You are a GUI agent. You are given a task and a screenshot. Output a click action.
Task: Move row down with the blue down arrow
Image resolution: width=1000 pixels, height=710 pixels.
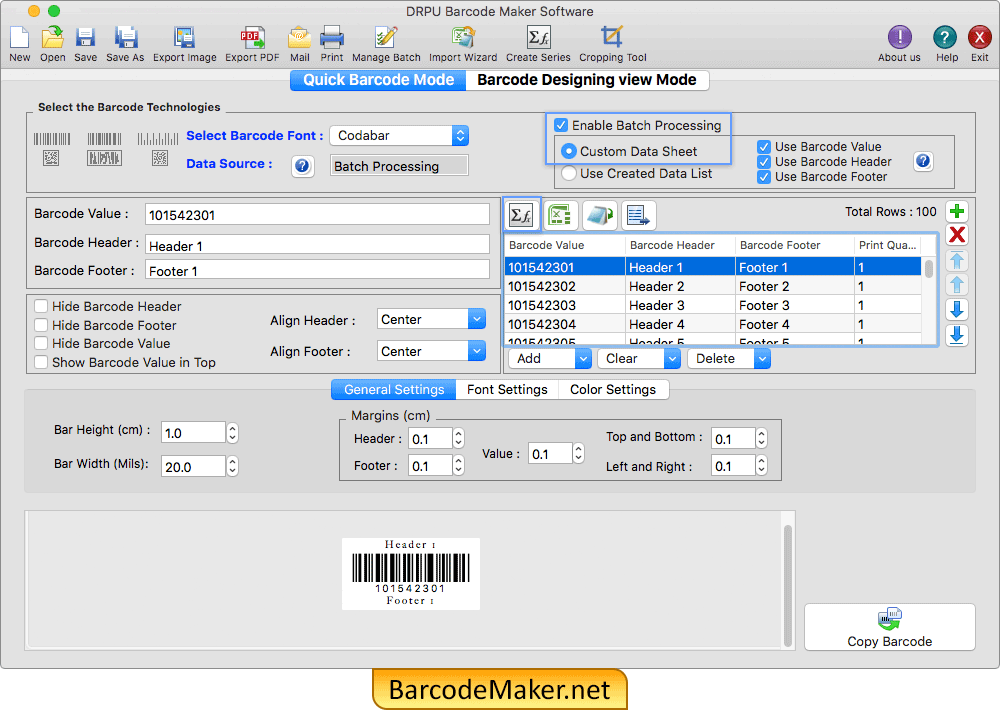pyautogui.click(x=957, y=309)
